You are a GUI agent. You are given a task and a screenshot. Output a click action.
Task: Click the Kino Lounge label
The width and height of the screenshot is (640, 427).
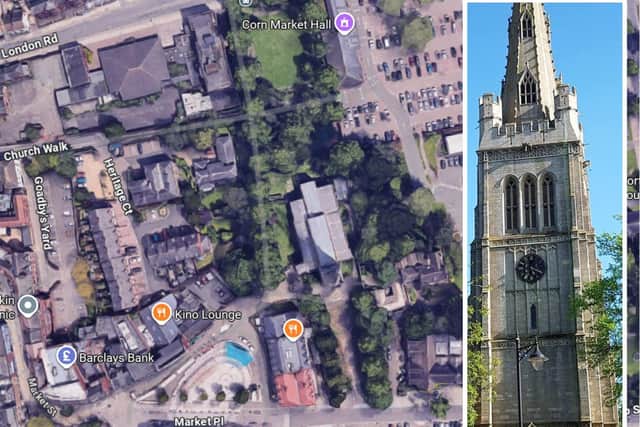(208, 315)
